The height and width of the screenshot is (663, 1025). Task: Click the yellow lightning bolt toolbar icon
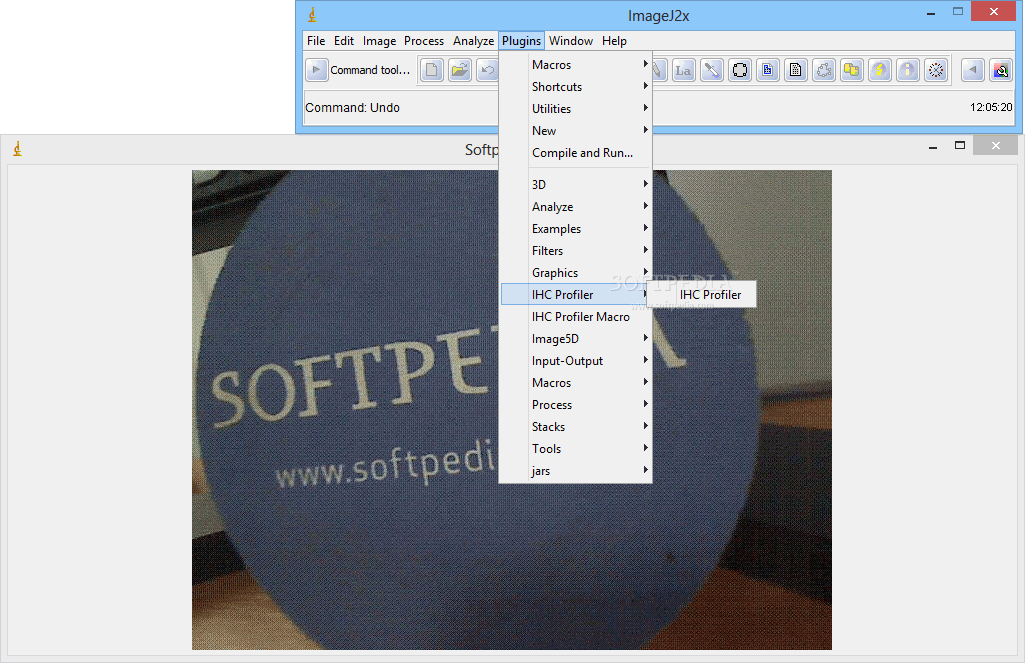(880, 70)
